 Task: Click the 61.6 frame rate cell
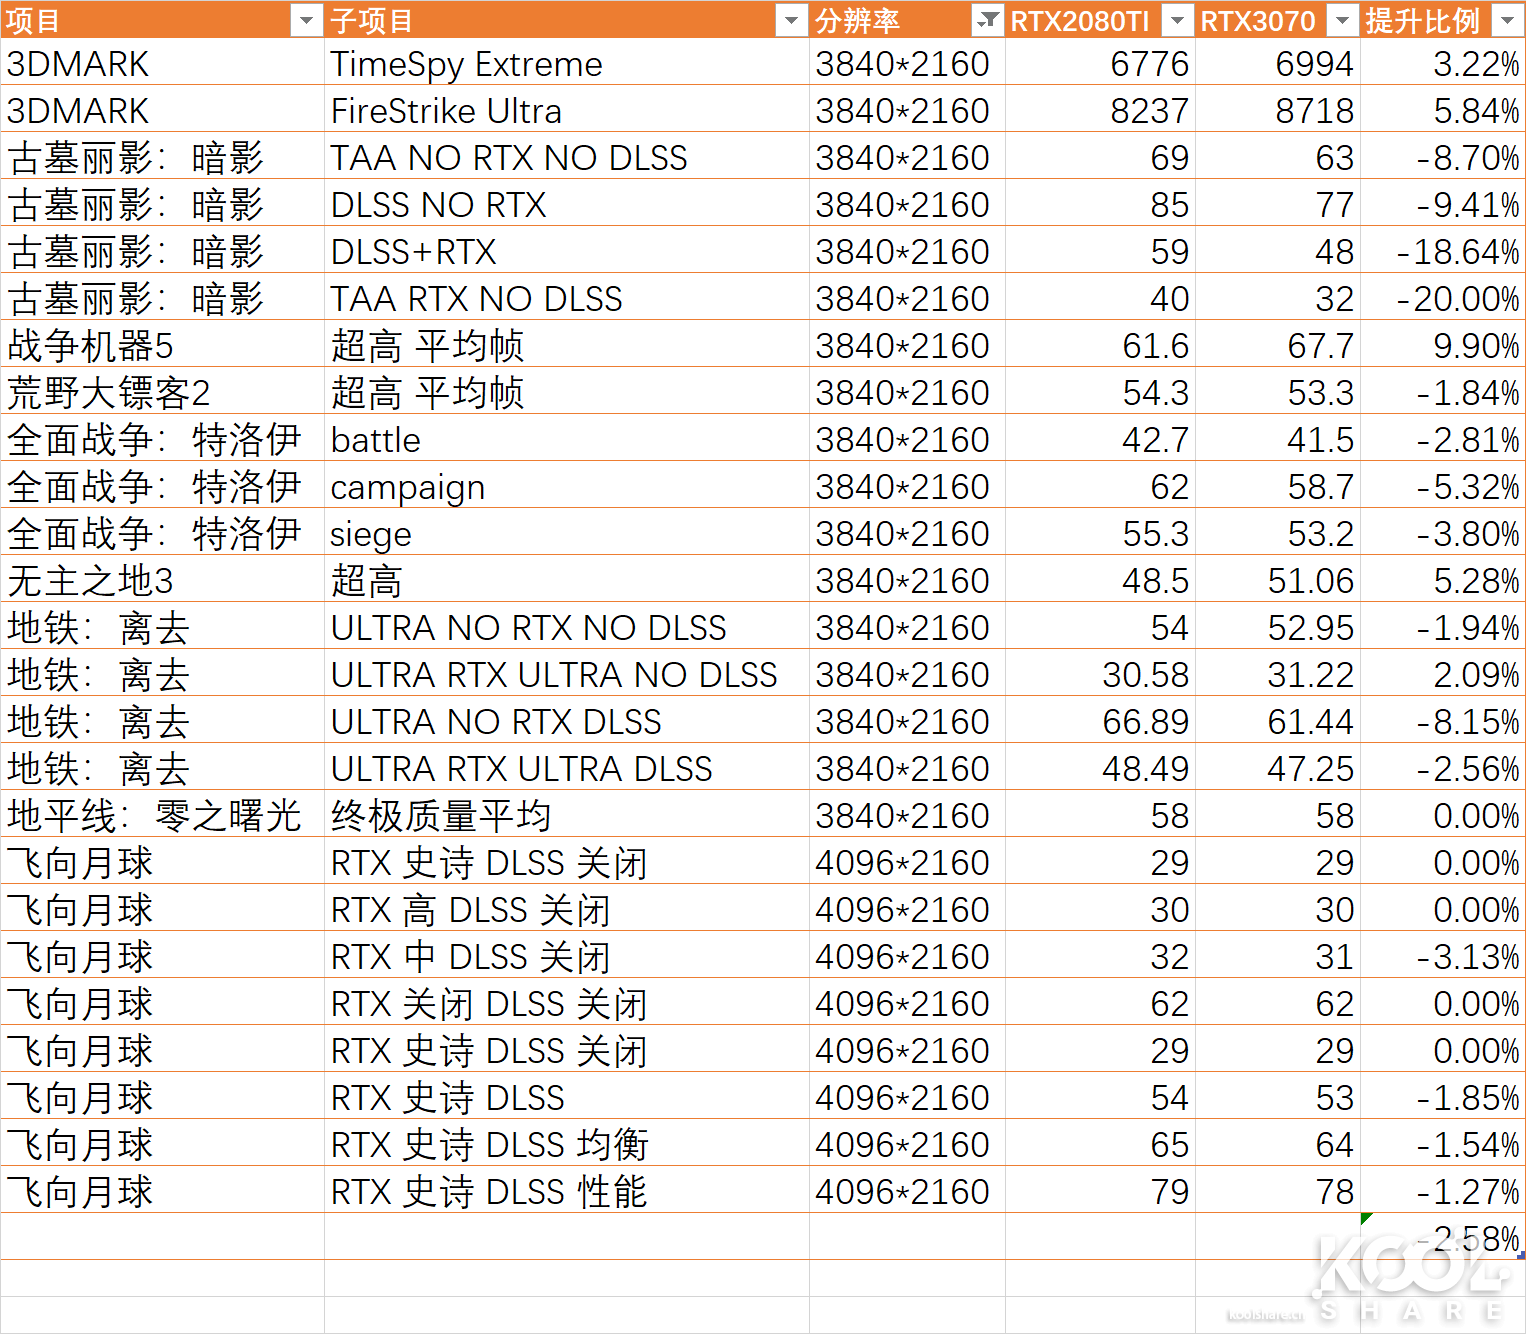(1100, 344)
